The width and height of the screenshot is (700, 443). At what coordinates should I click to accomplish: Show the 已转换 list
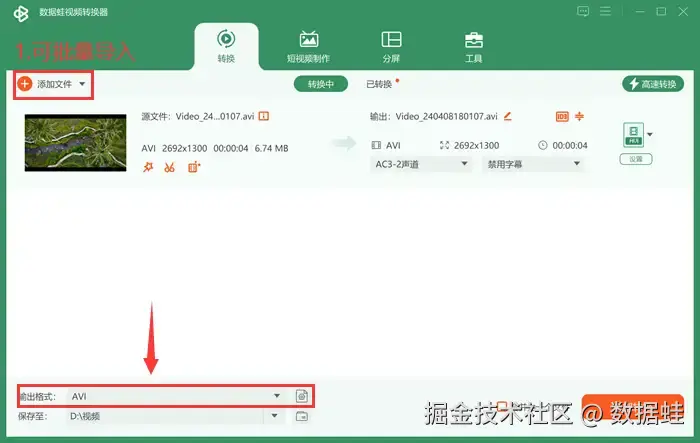pos(379,84)
